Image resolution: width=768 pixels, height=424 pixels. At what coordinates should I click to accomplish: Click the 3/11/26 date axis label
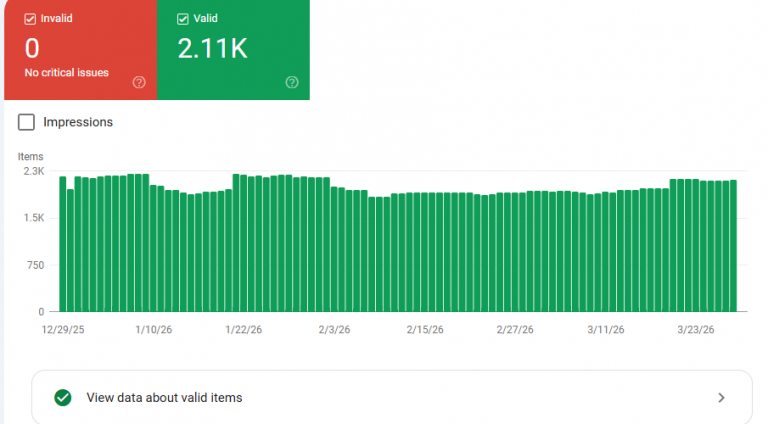(606, 330)
